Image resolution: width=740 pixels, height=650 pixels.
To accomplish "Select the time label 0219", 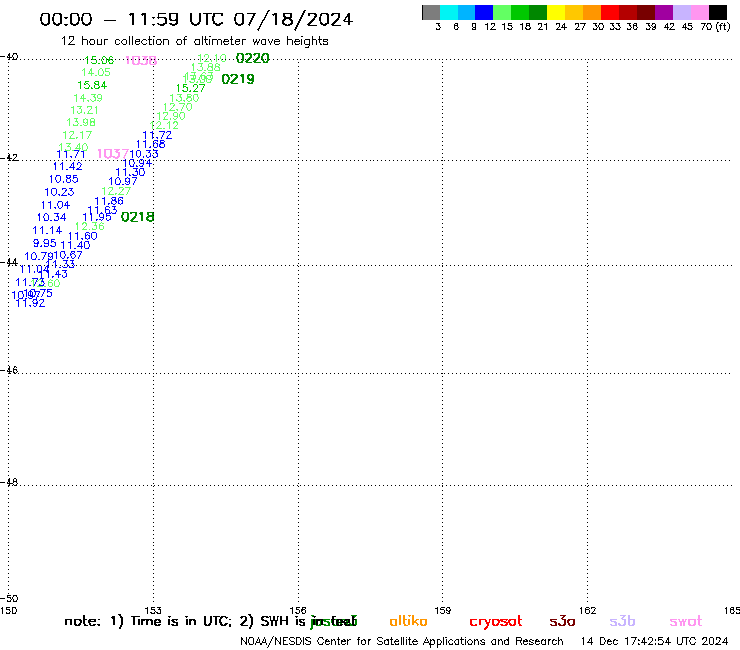I will [x=238, y=79].
